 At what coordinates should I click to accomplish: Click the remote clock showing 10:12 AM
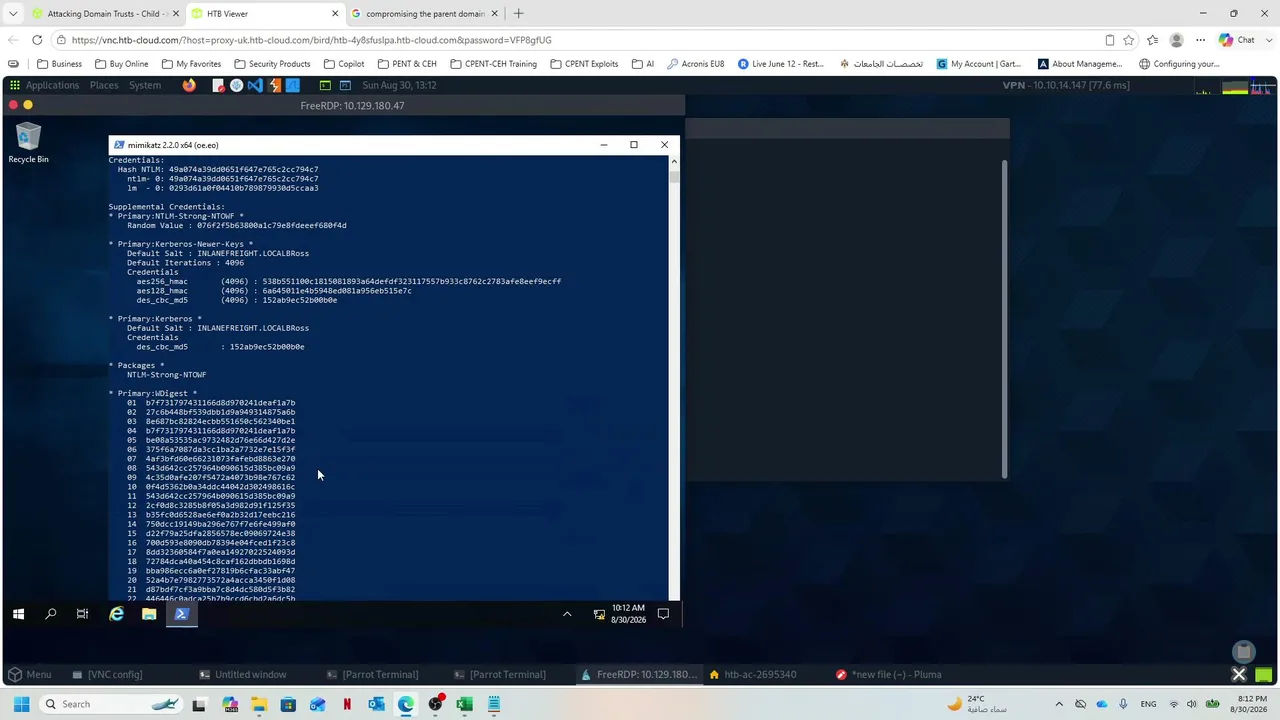pos(629,614)
